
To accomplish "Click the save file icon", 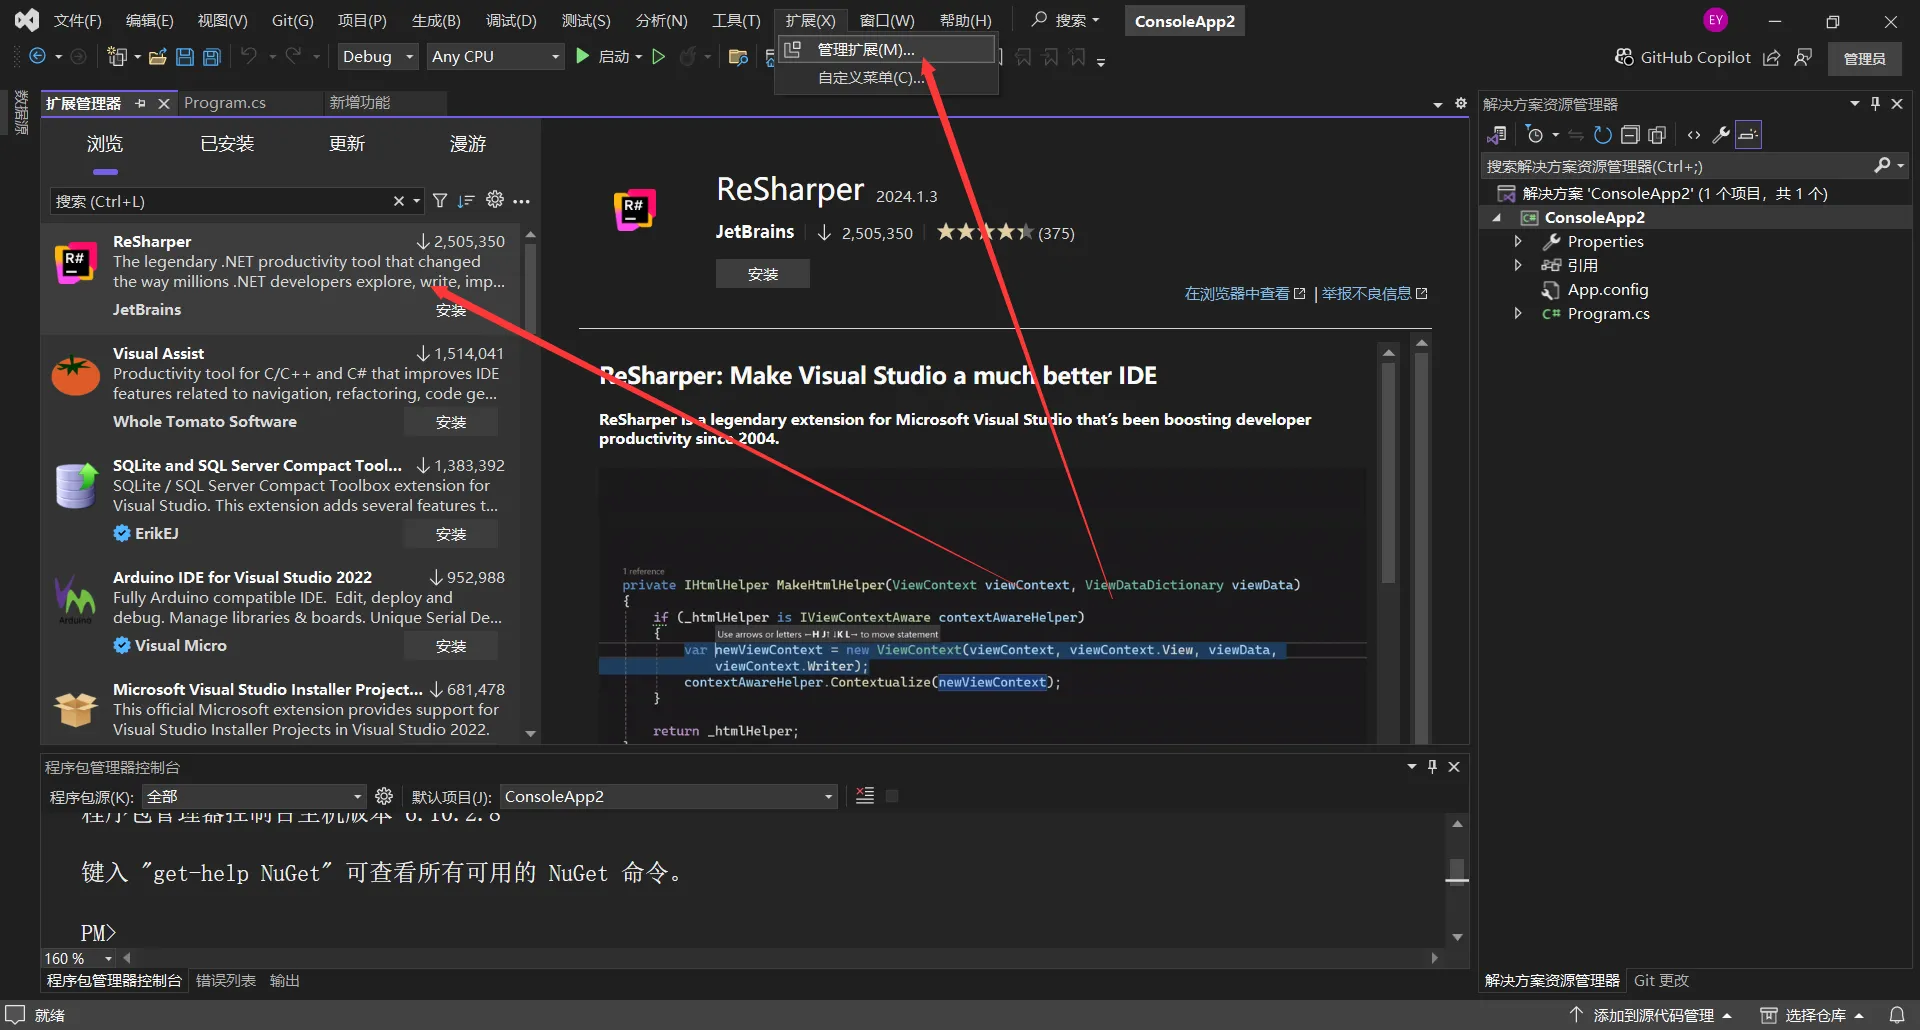I will coord(185,57).
